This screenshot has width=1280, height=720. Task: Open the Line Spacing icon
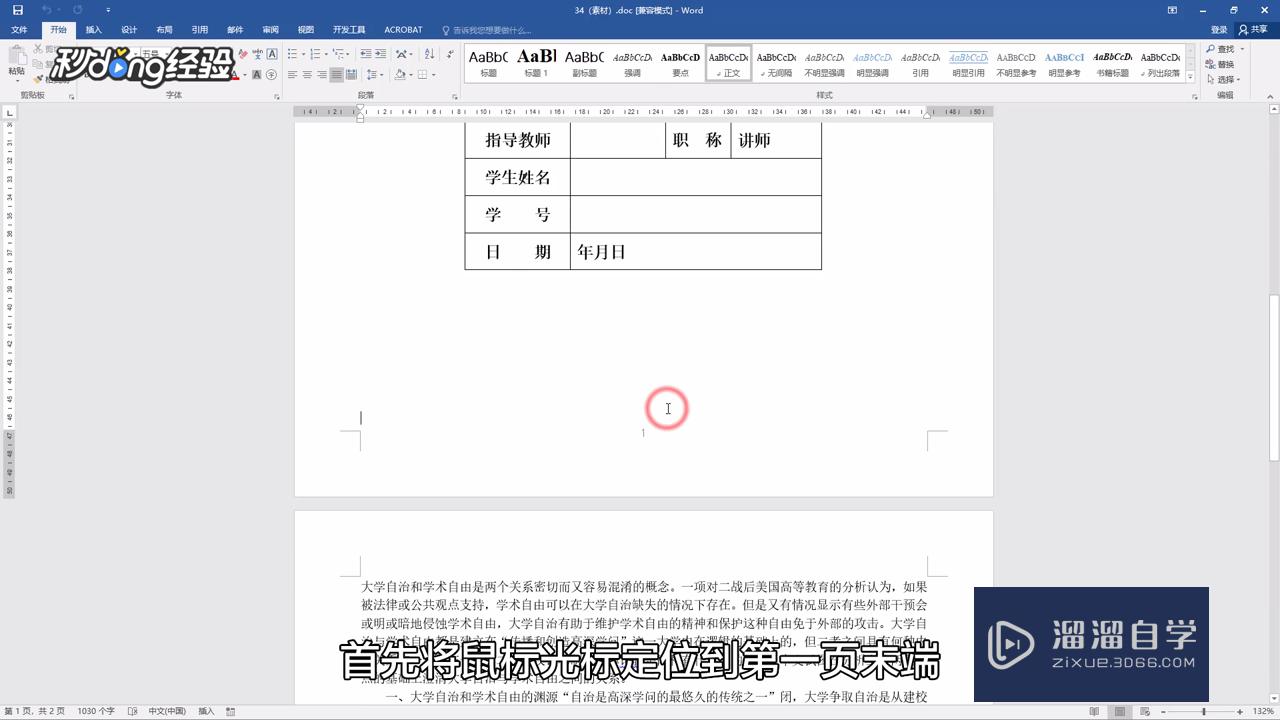(x=373, y=75)
